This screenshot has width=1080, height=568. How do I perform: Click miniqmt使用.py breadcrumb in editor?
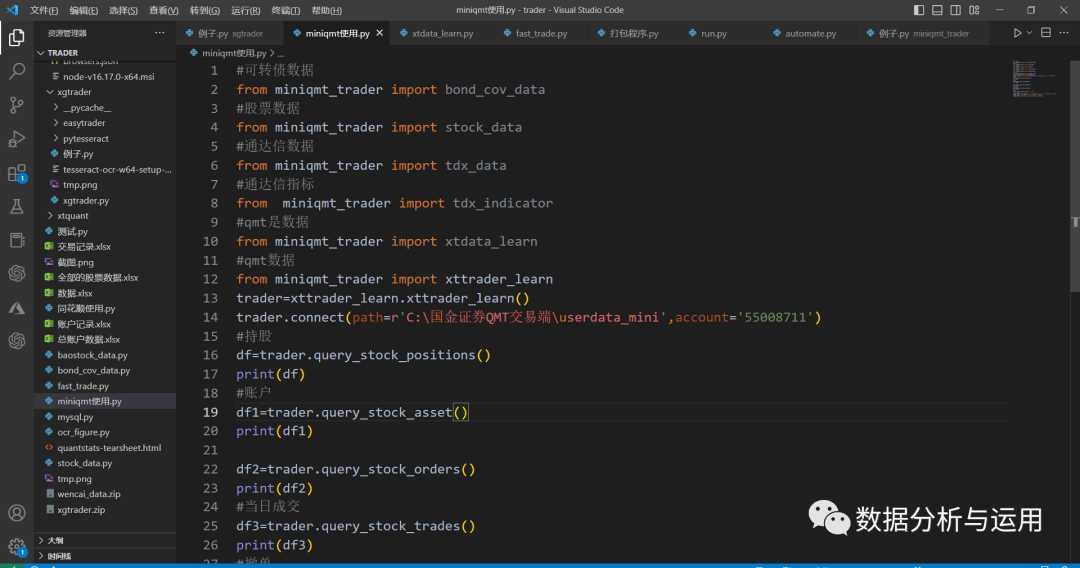pos(233,53)
